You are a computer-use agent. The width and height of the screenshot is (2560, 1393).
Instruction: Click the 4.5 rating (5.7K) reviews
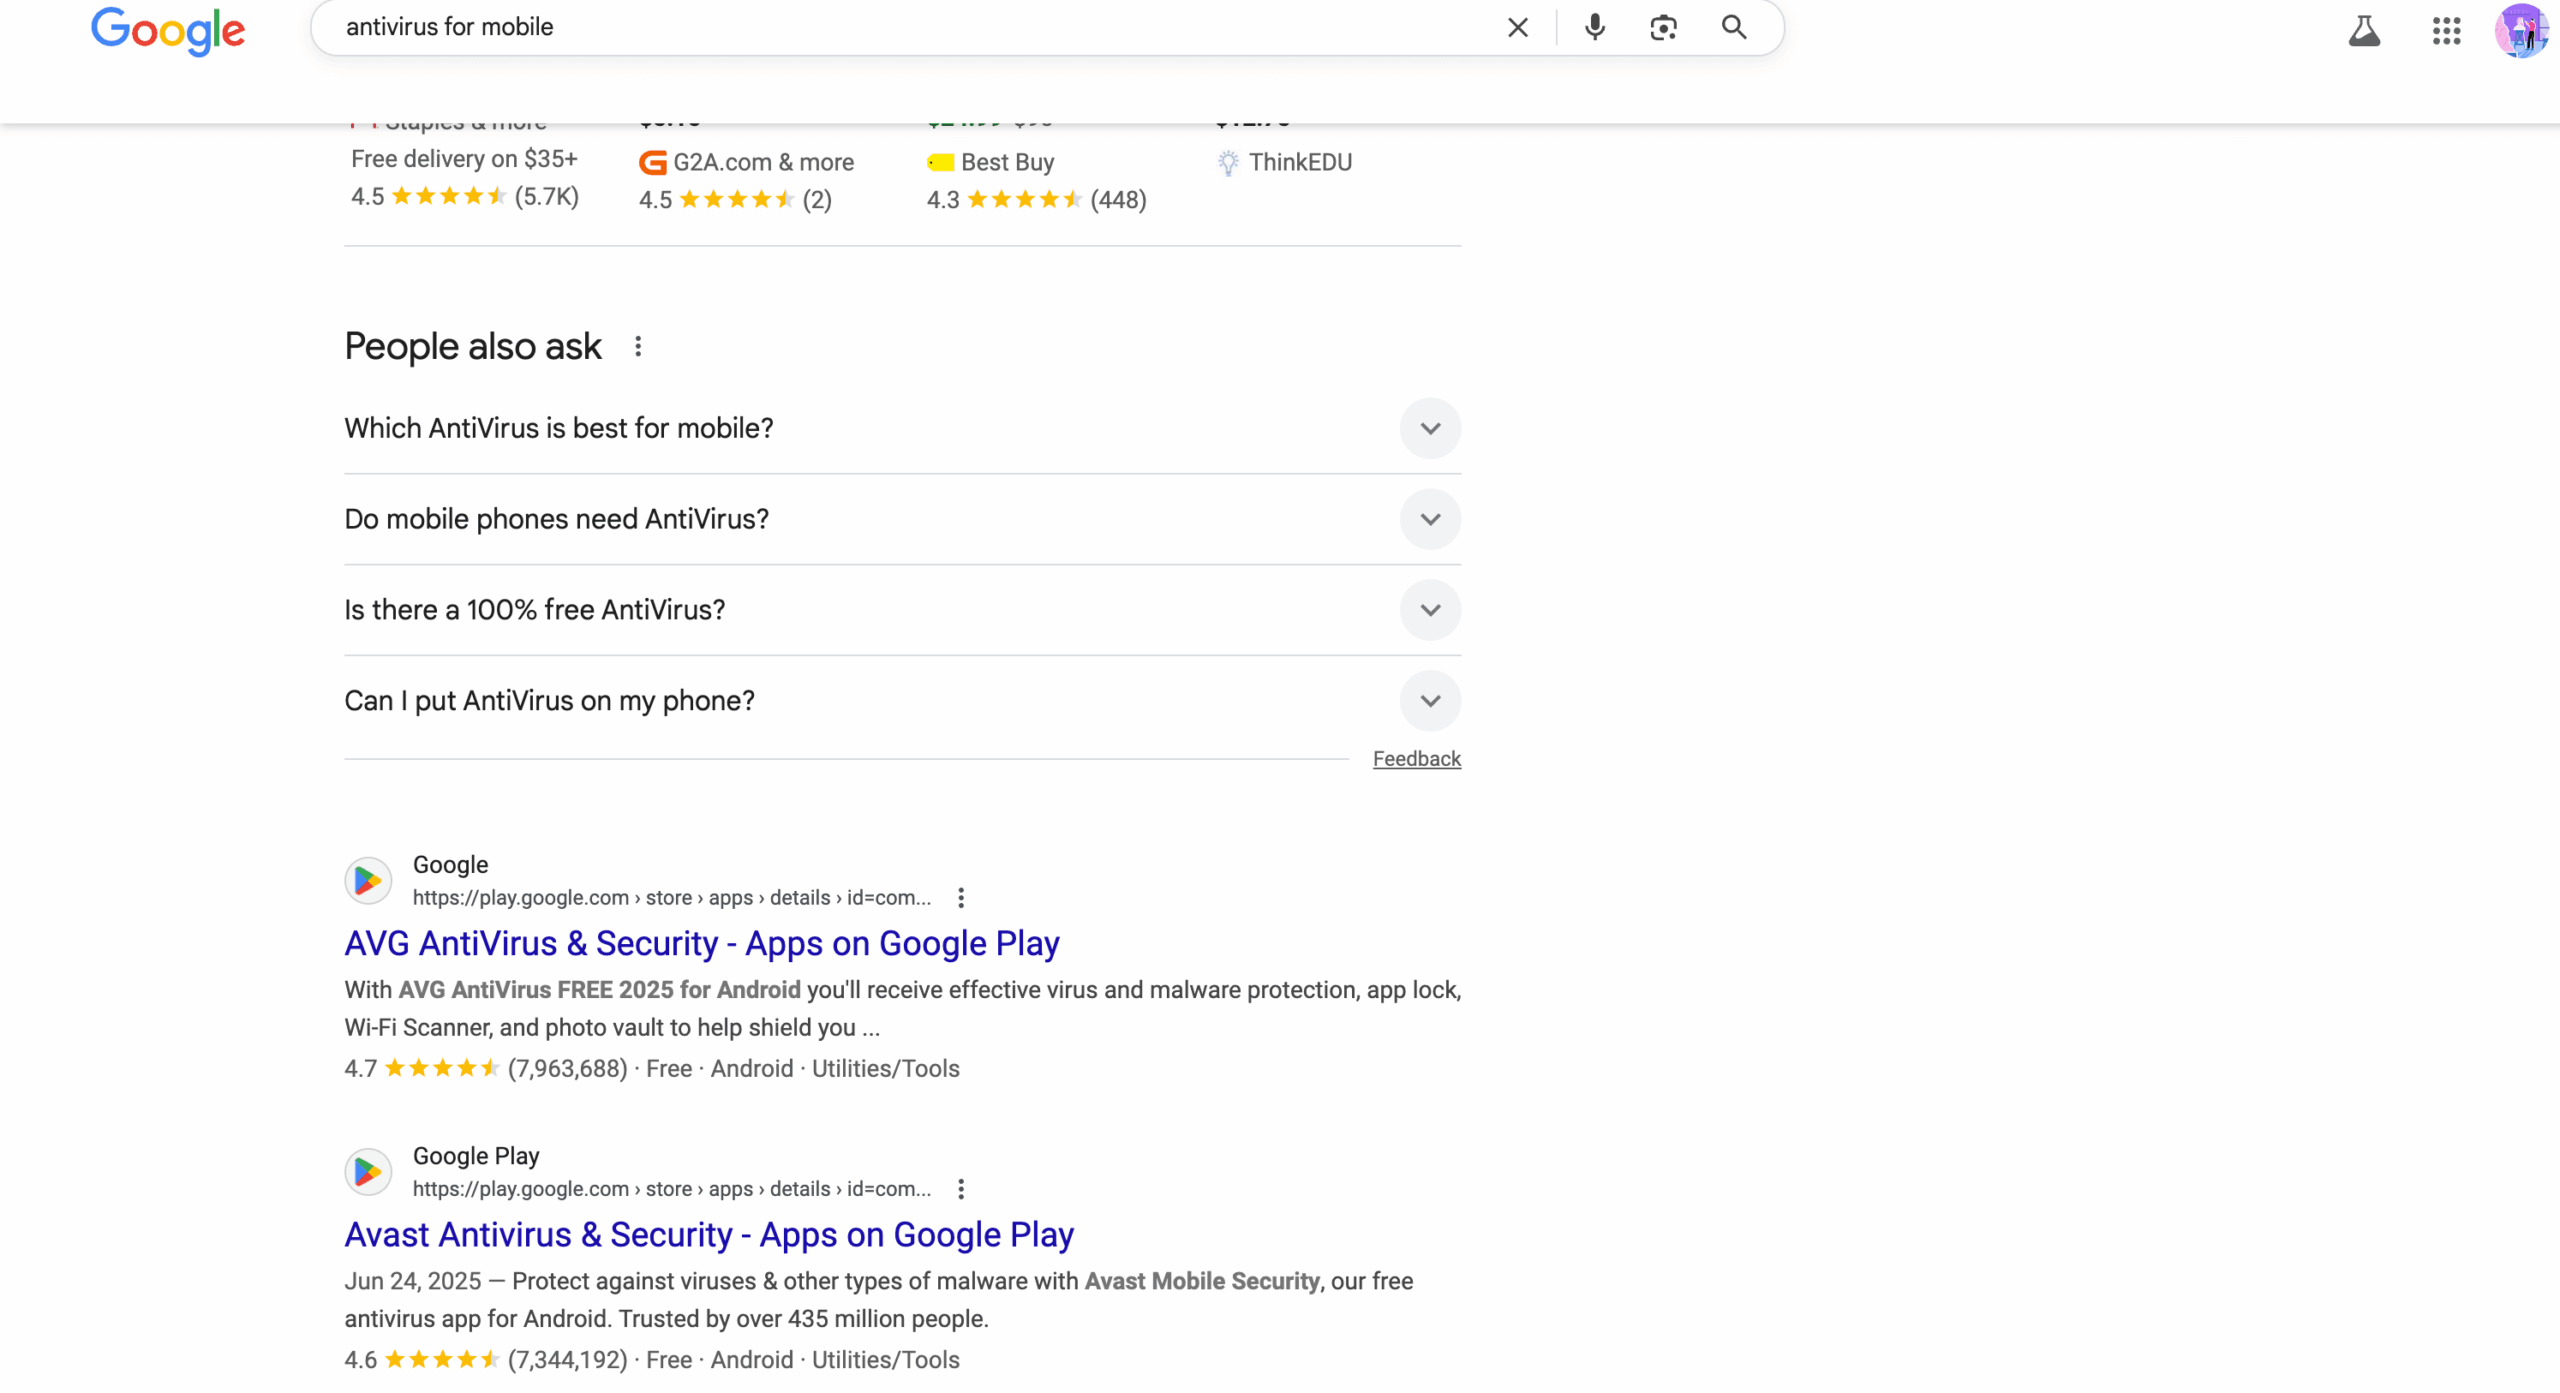coord(464,196)
